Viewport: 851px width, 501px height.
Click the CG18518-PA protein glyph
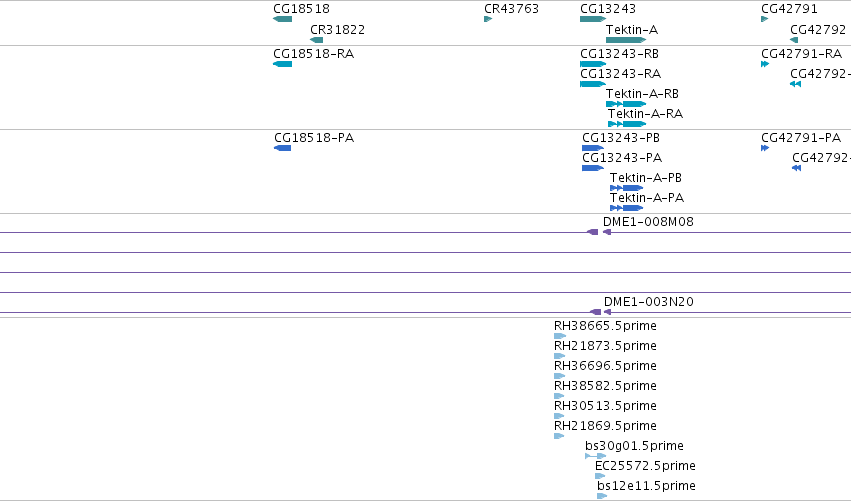click(x=283, y=148)
